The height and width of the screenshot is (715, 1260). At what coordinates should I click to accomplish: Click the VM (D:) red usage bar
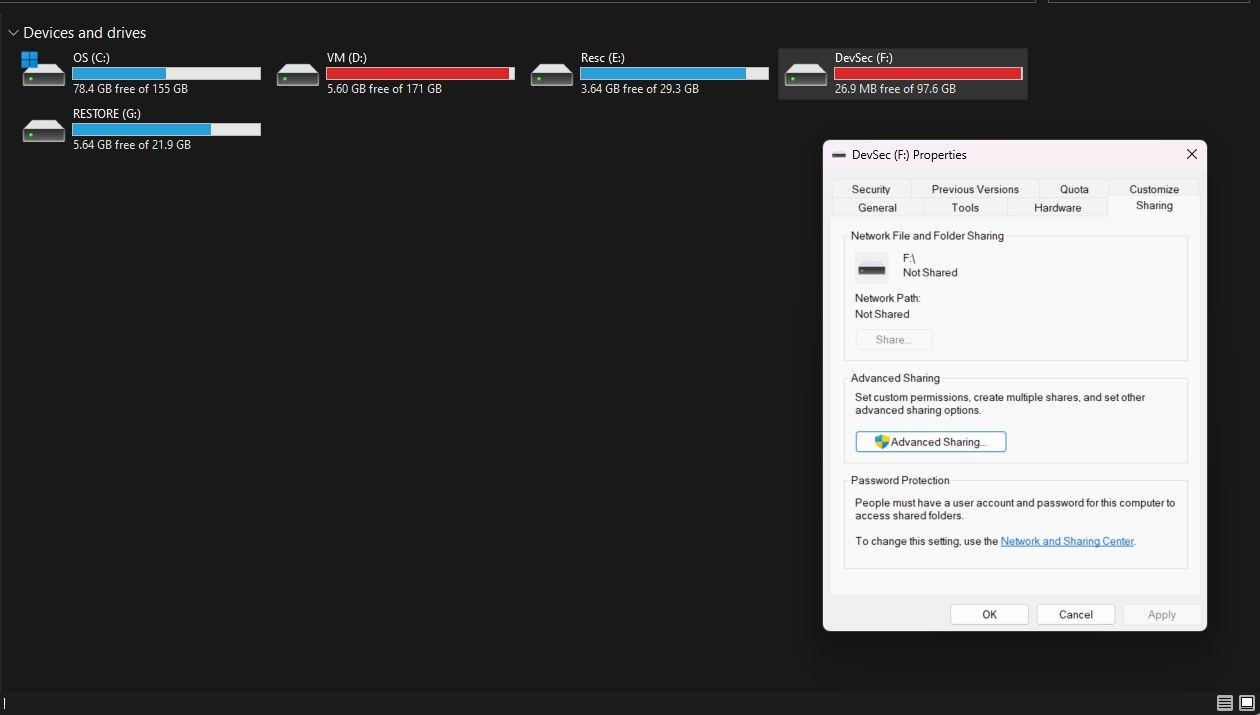pos(420,74)
